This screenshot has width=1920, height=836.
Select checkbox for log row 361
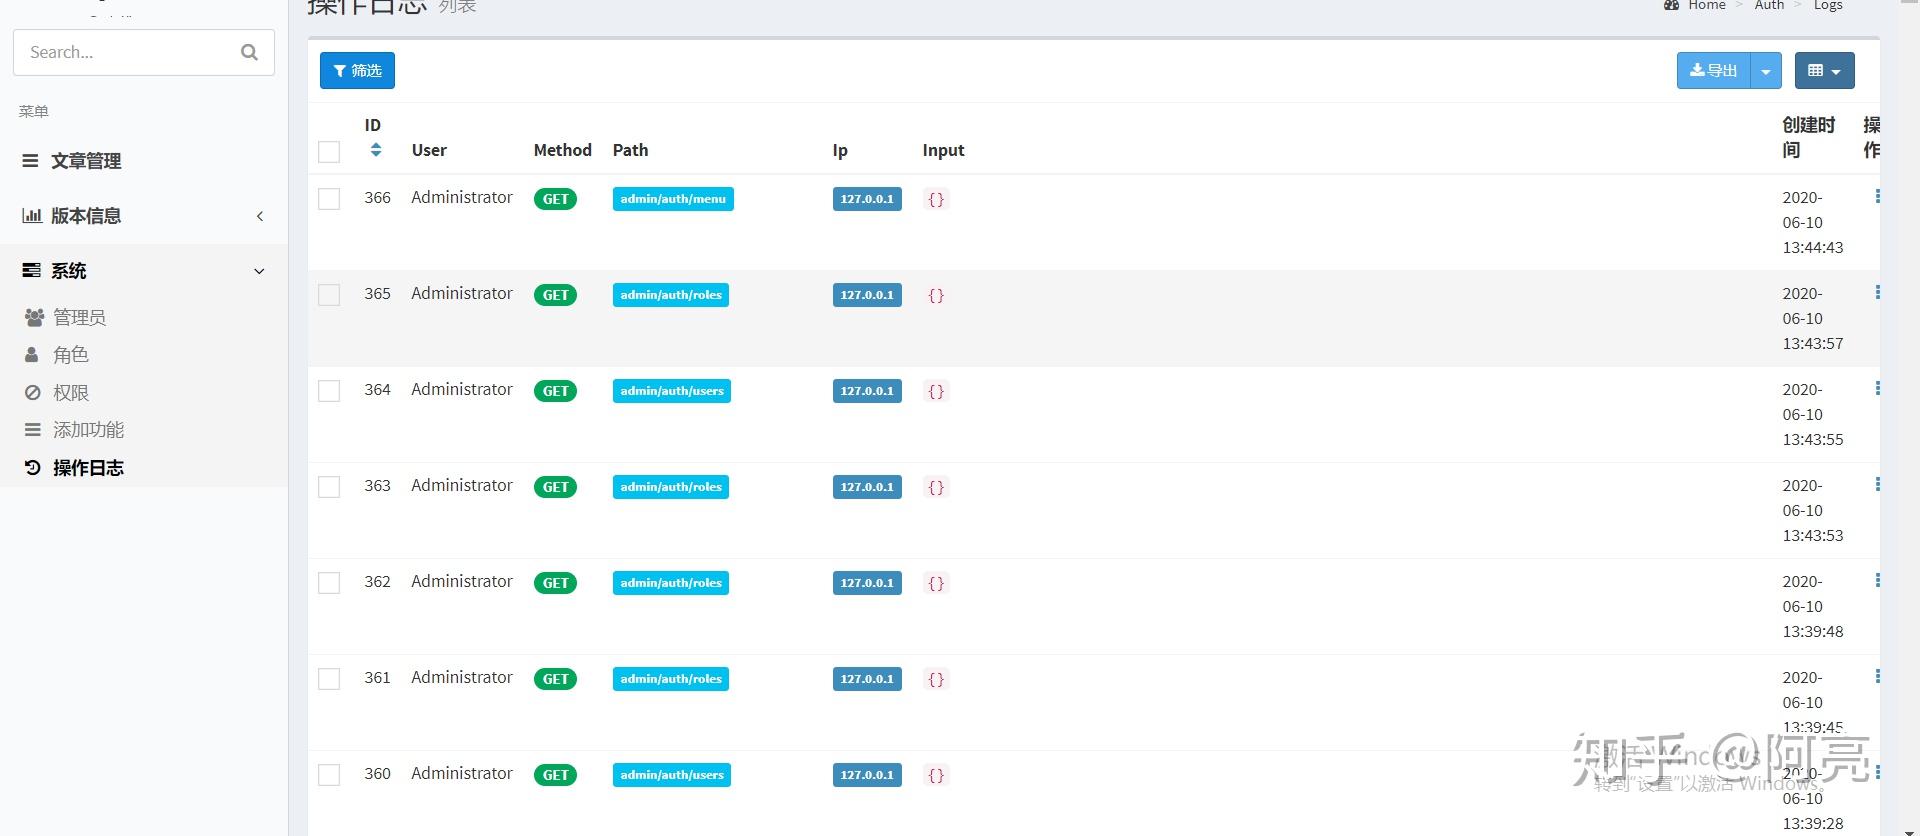329,679
